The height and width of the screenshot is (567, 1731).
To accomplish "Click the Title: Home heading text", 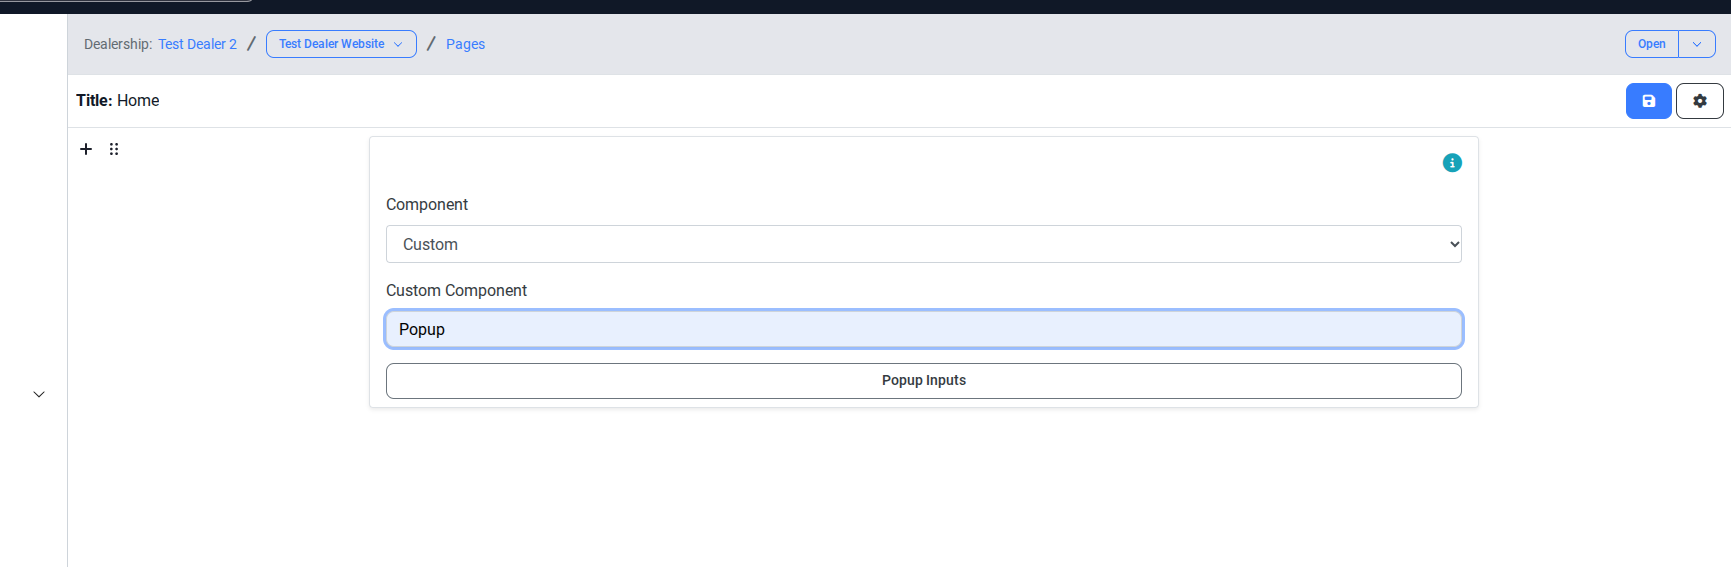I will click(118, 100).
